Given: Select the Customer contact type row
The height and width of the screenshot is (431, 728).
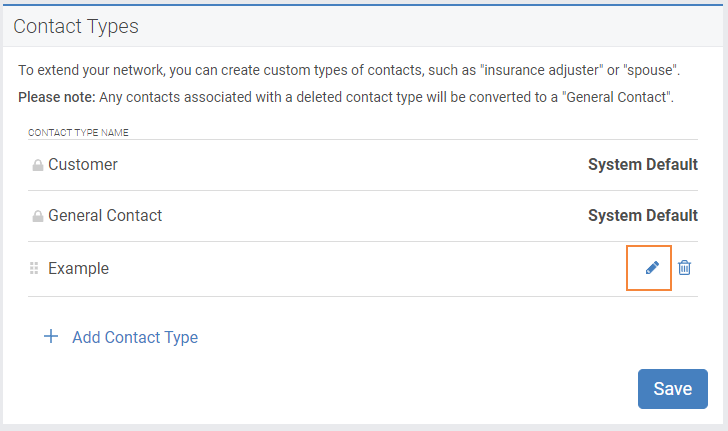Looking at the screenshot, I should 363,165.
